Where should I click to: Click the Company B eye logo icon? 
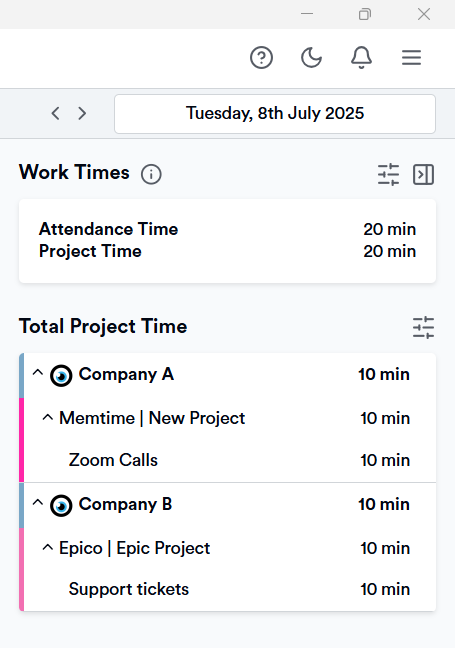[61, 505]
